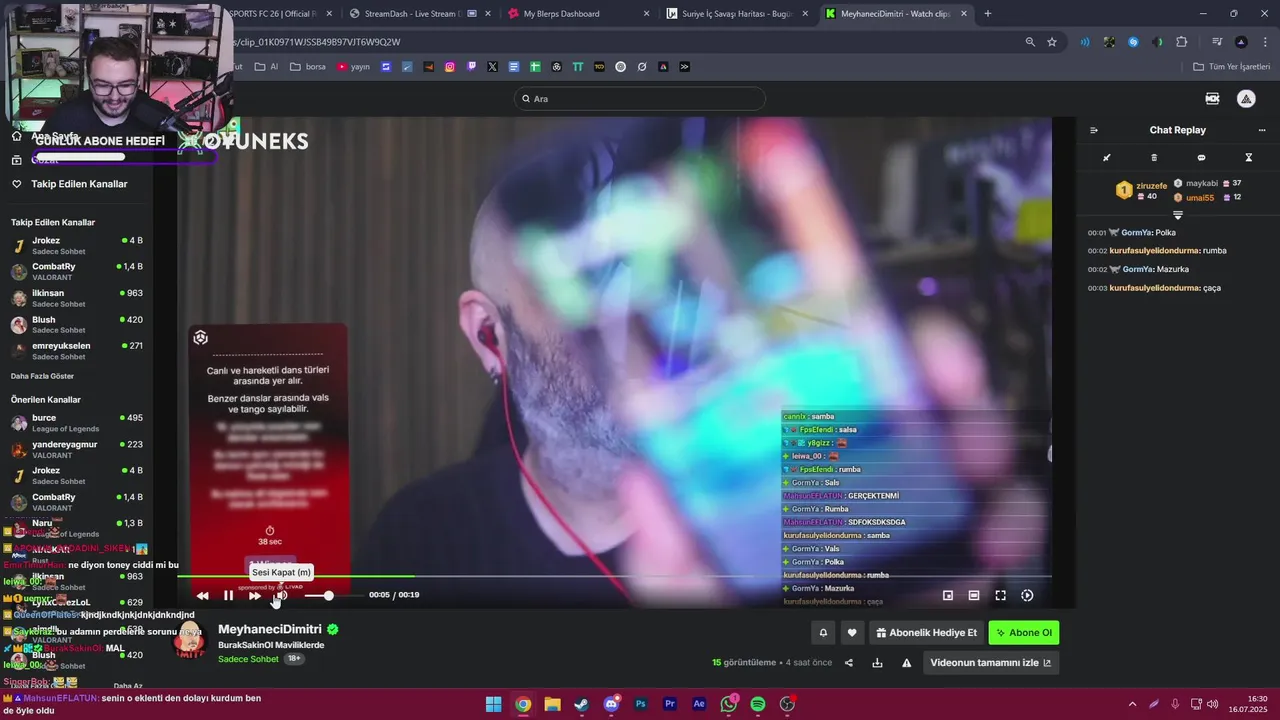Image resolution: width=1280 pixels, height=720 pixels.
Task: Open the X bookmark icon
Action: click(x=492, y=67)
